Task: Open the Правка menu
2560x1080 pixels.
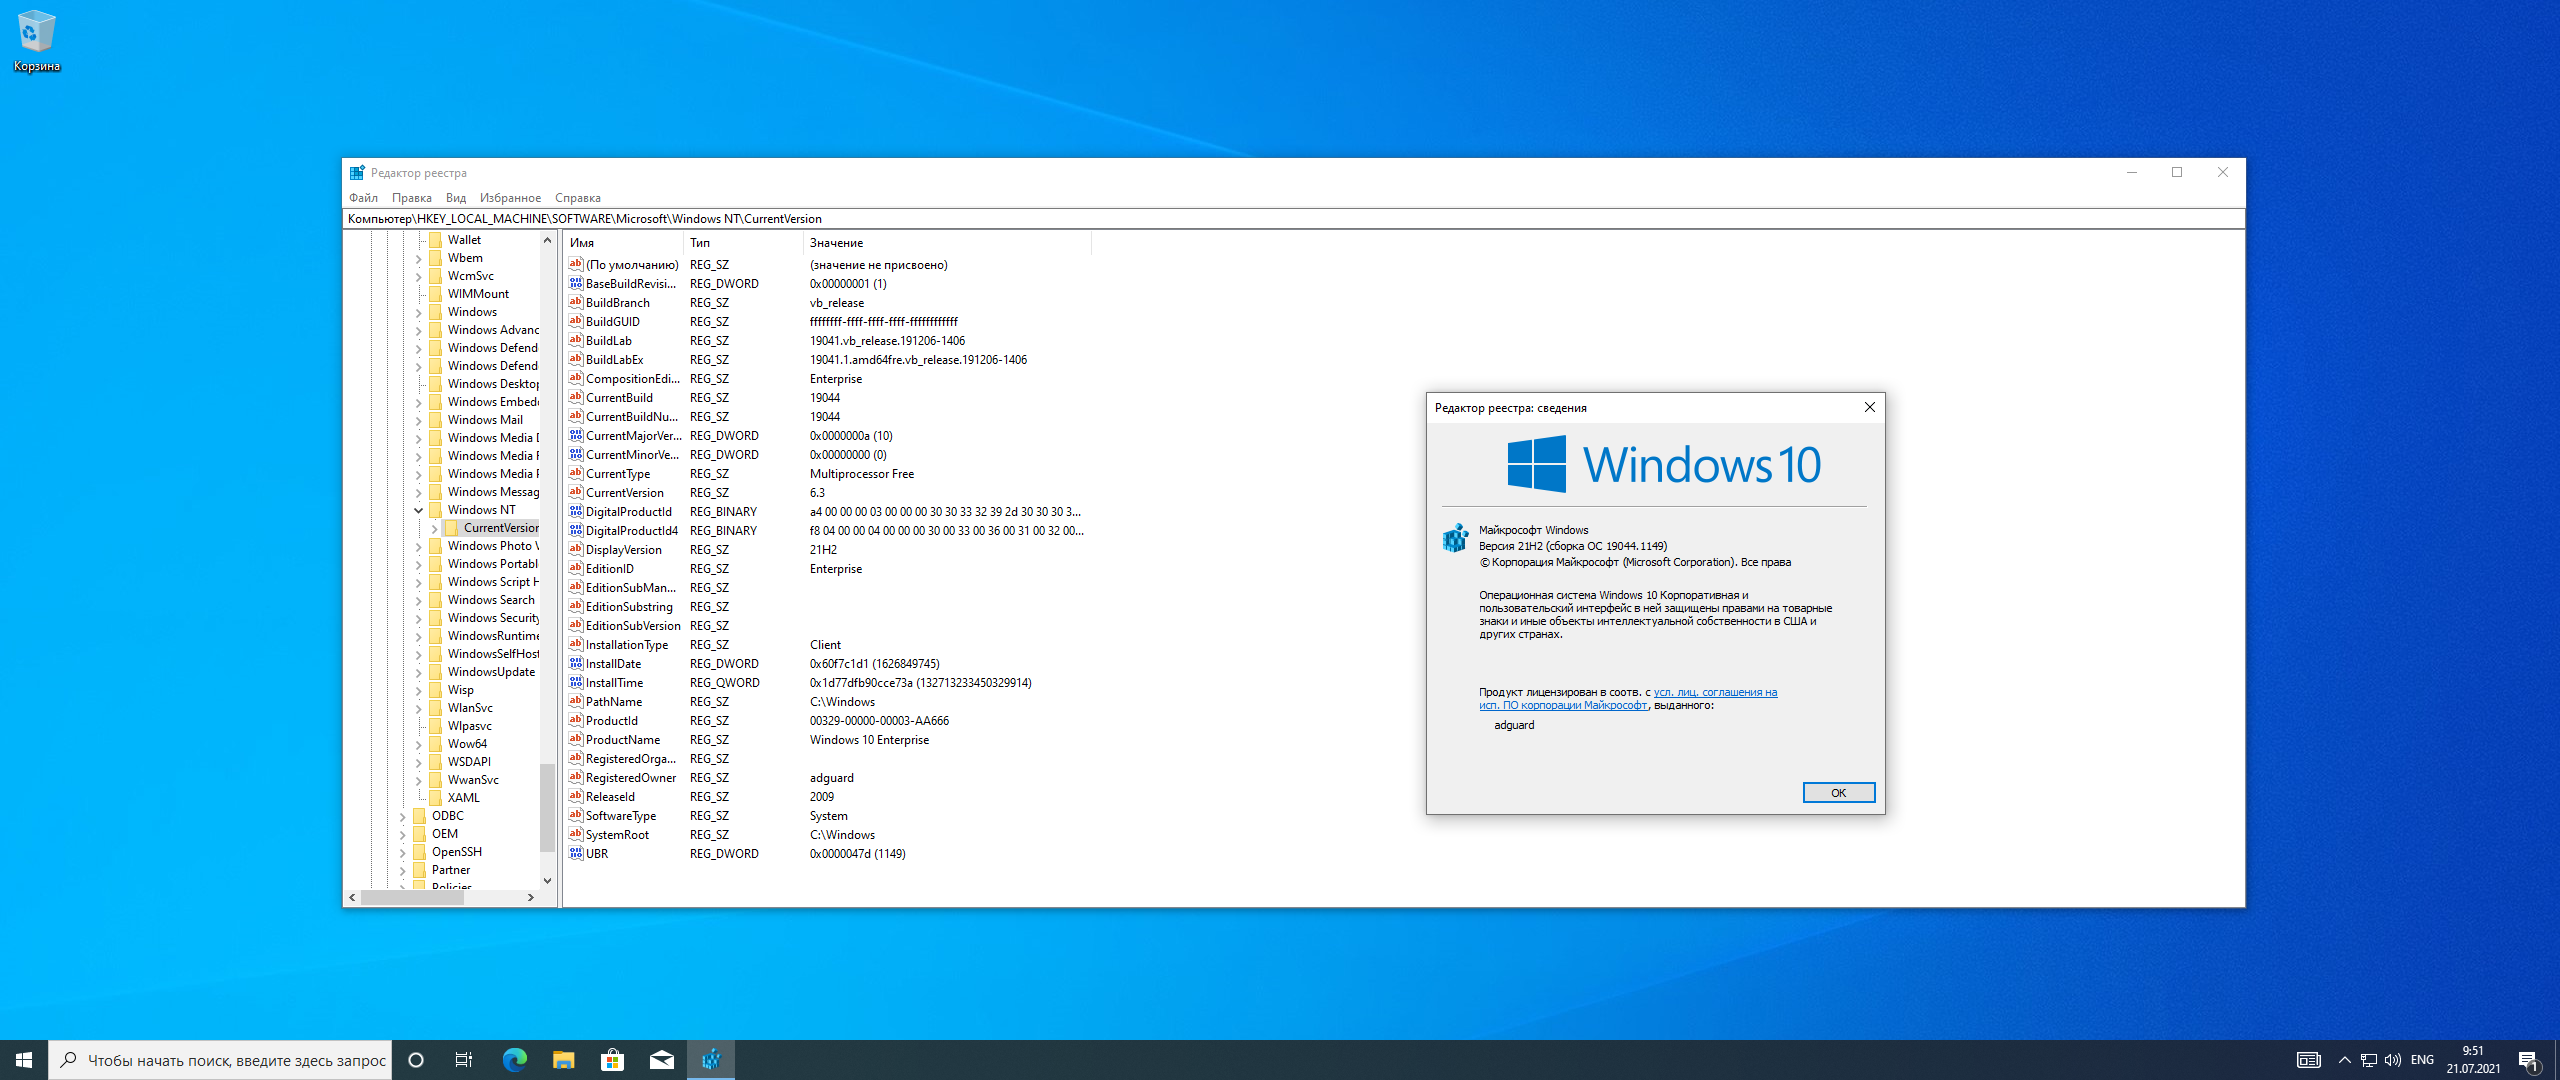Action: [411, 198]
